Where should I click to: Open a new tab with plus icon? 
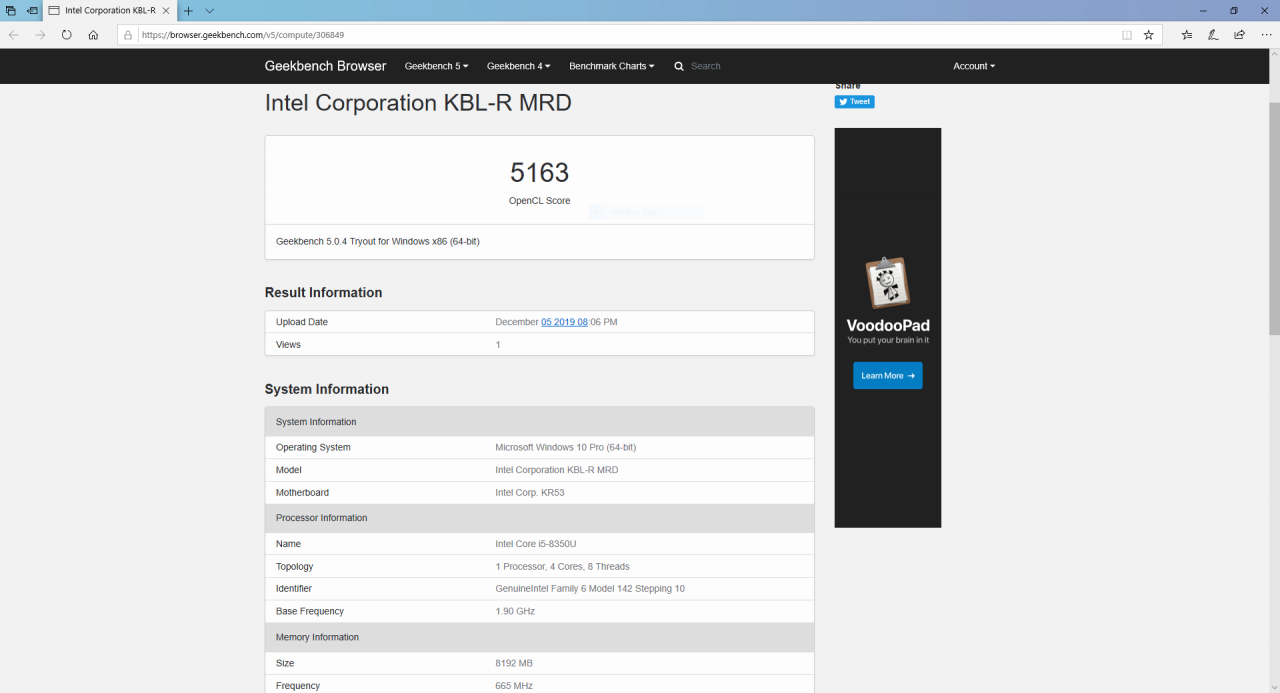pyautogui.click(x=188, y=10)
